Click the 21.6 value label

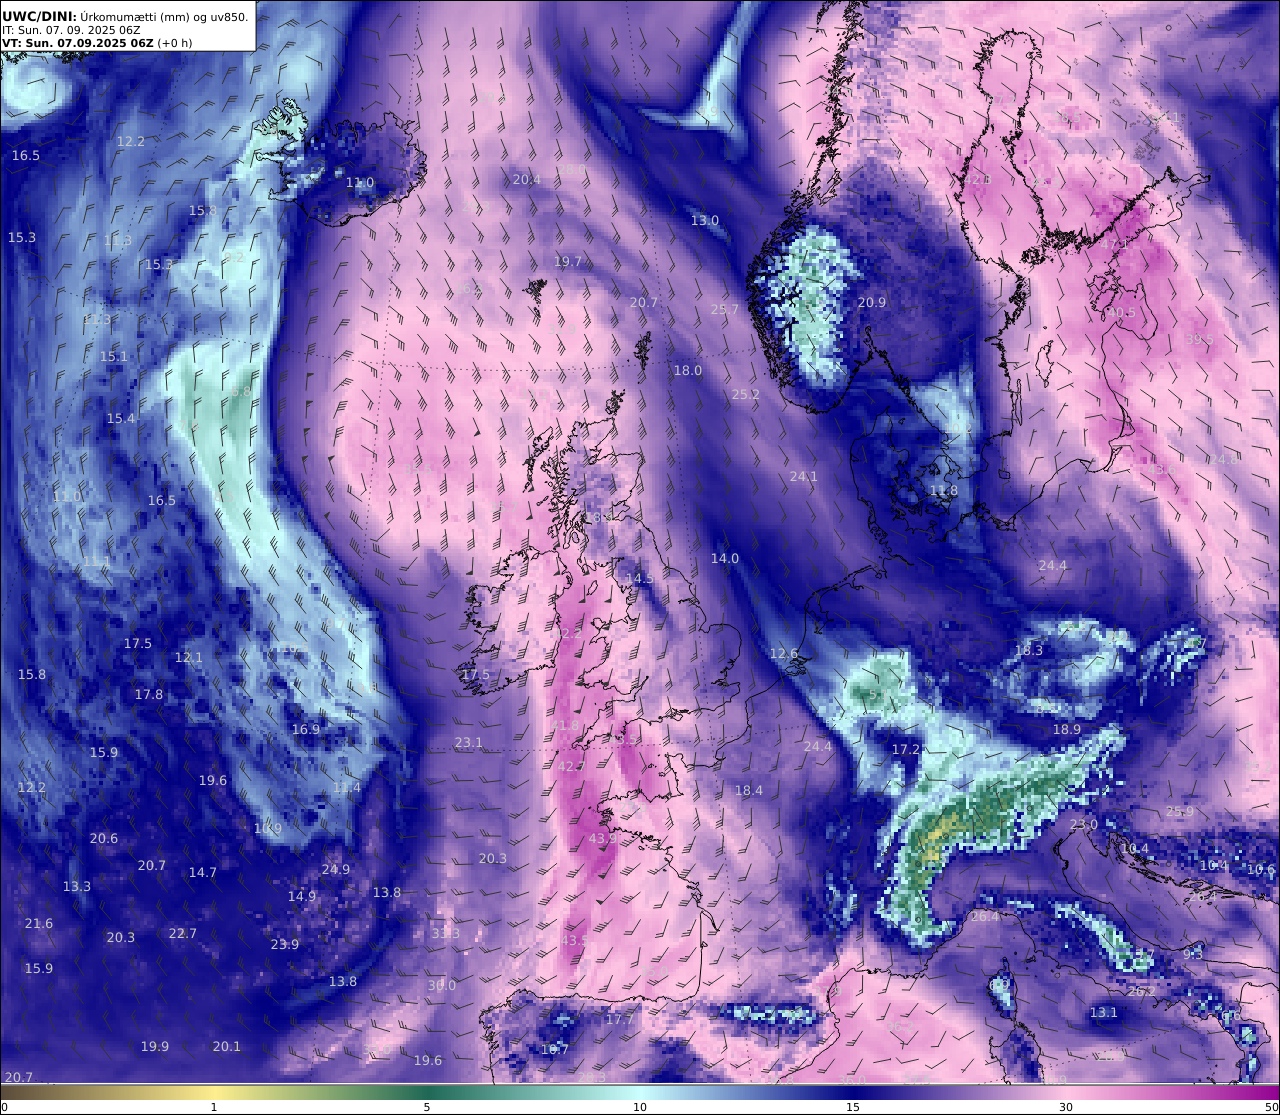pos(39,923)
